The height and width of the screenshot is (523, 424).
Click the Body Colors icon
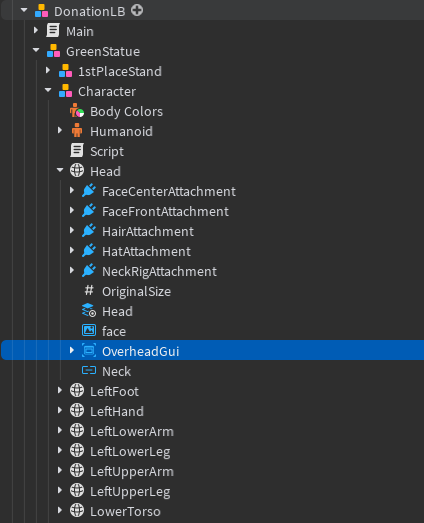point(77,111)
